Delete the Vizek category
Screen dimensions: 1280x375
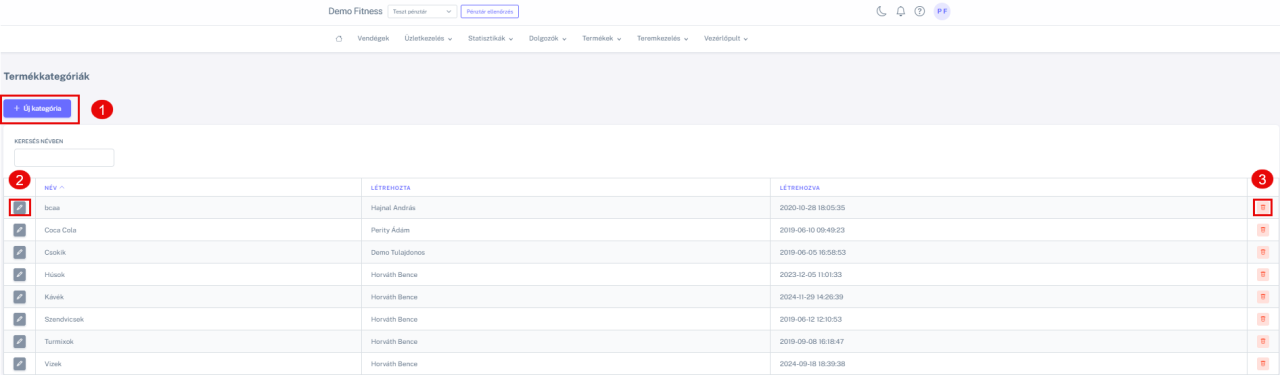click(x=1262, y=363)
